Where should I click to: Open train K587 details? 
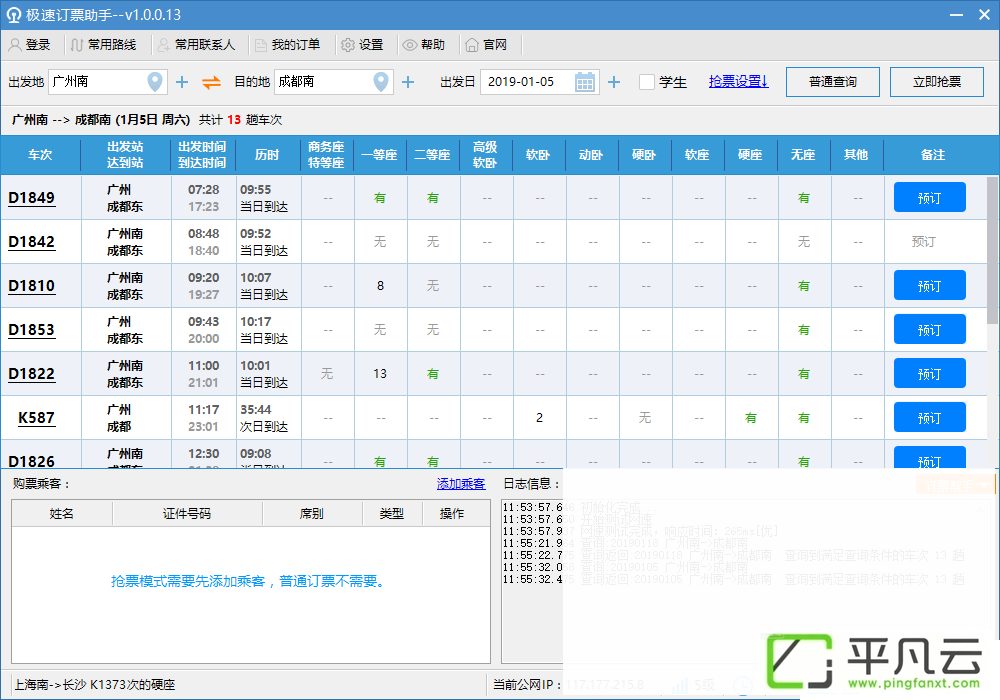36,418
